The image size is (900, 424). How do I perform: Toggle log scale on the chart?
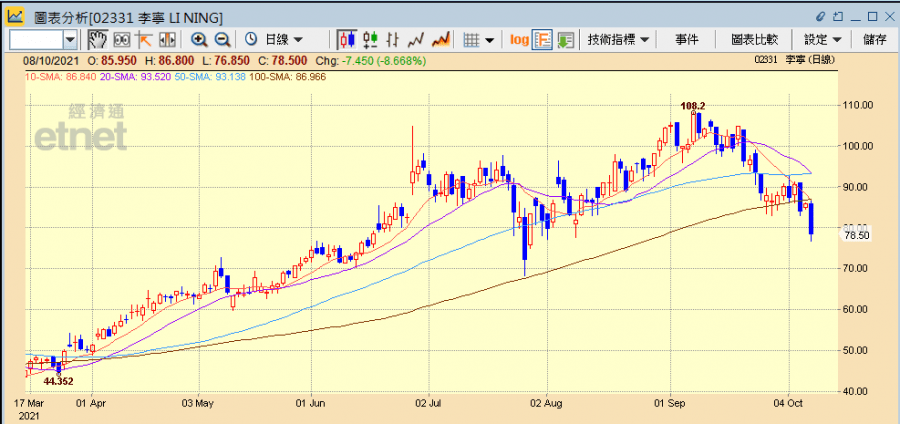pyautogui.click(x=519, y=39)
